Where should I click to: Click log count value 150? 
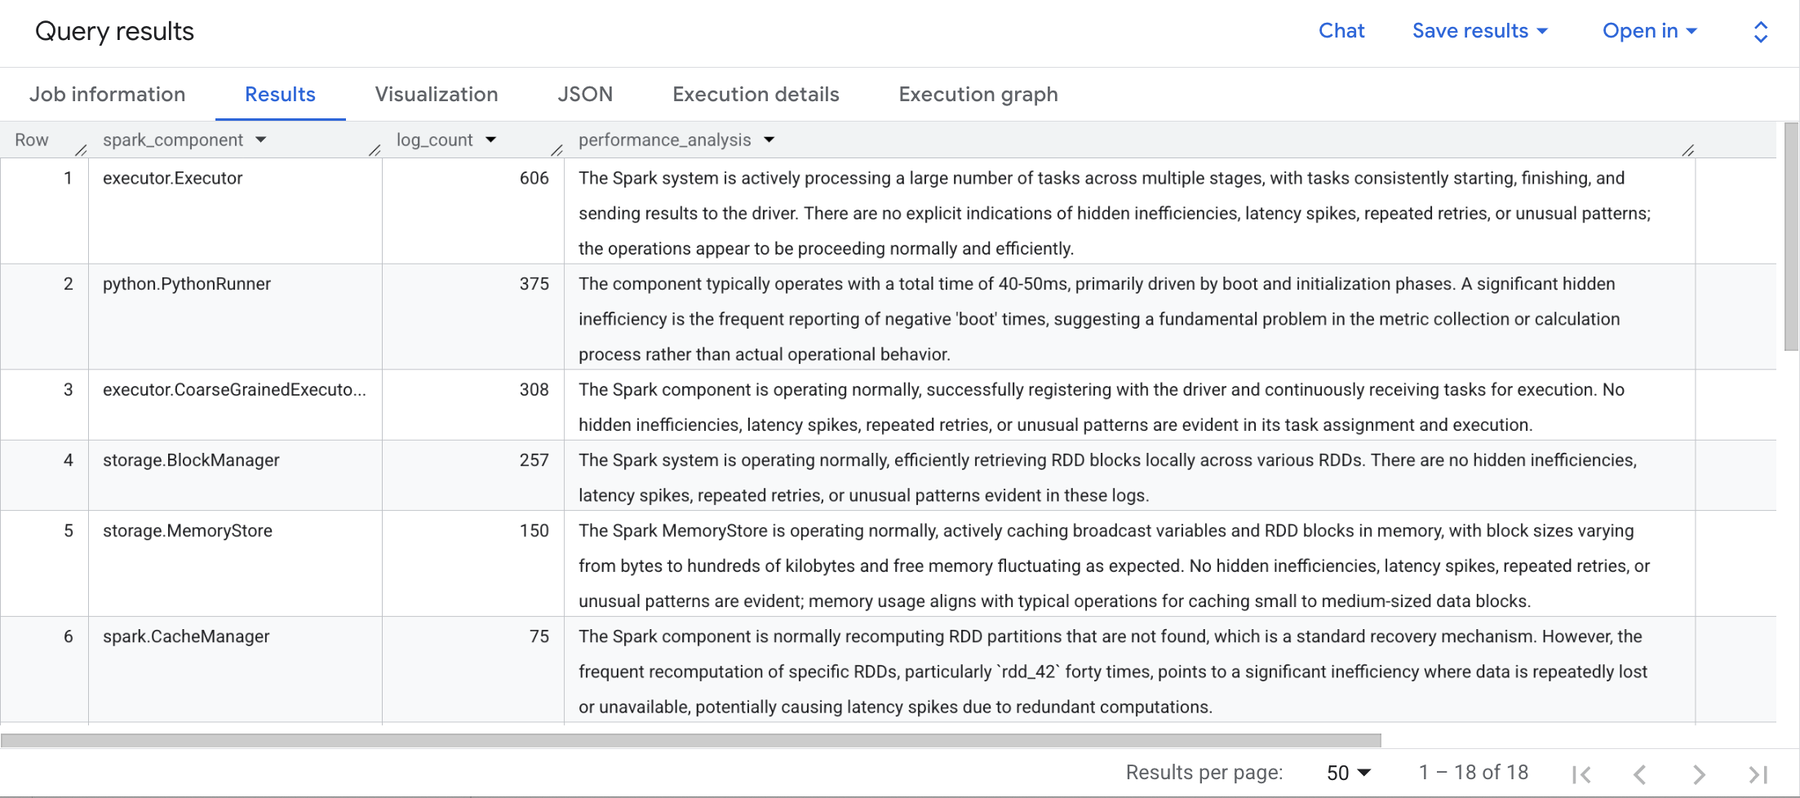[x=534, y=531]
